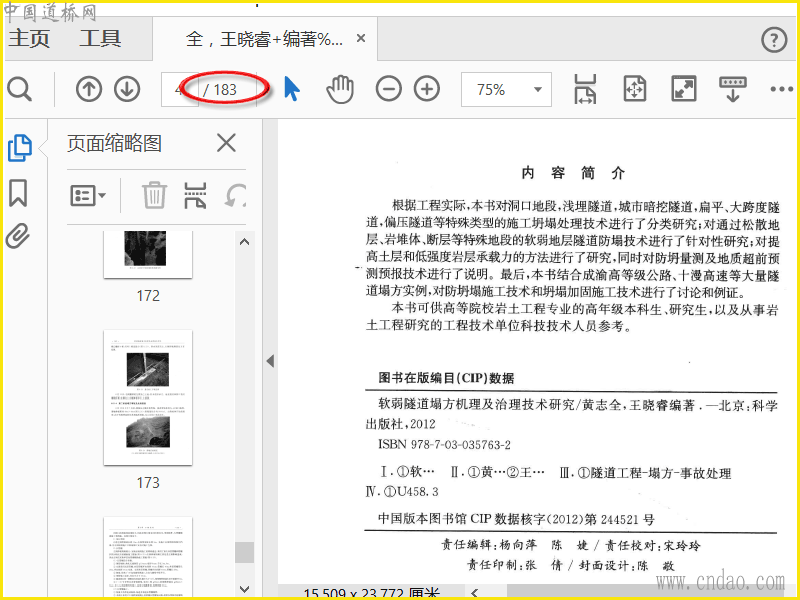Zoom out with the minus button
The height and width of the screenshot is (600, 800).
click(389, 89)
